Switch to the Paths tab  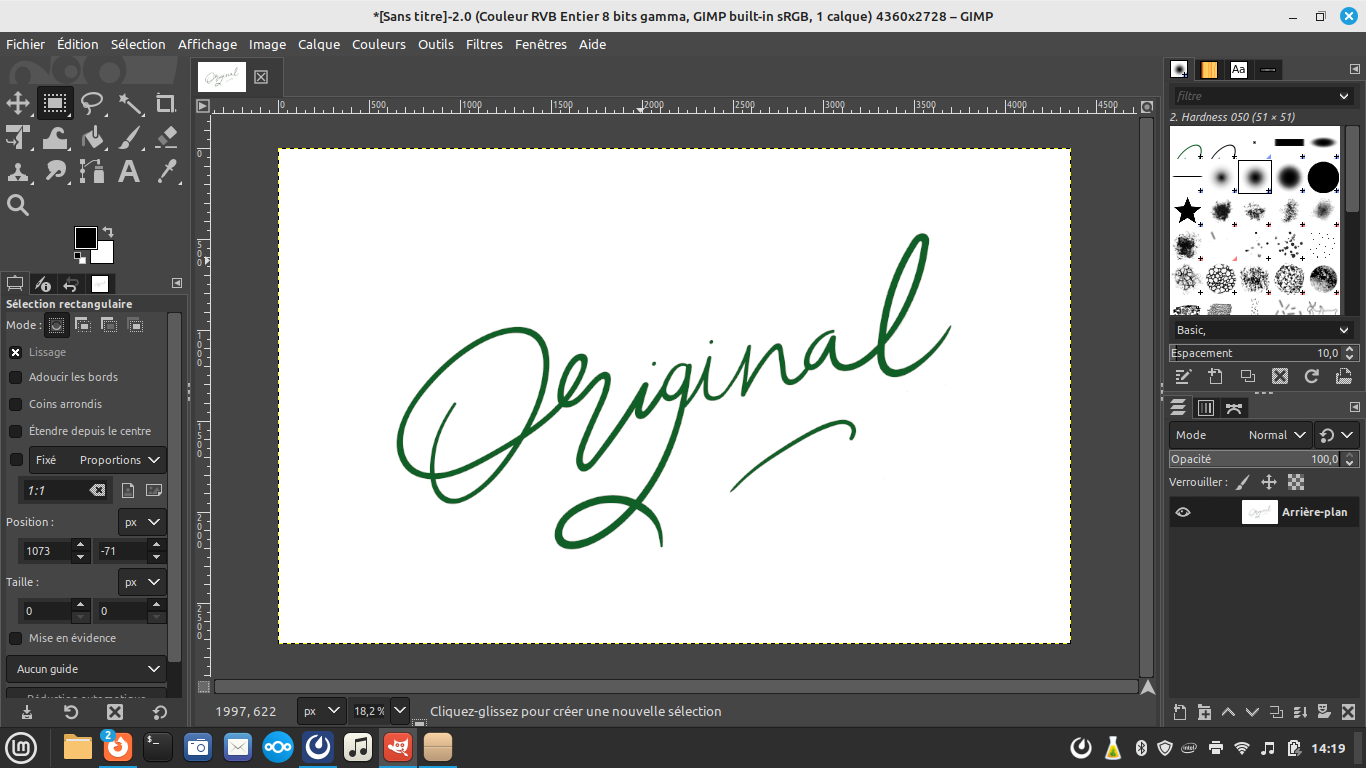pyautogui.click(x=1234, y=407)
